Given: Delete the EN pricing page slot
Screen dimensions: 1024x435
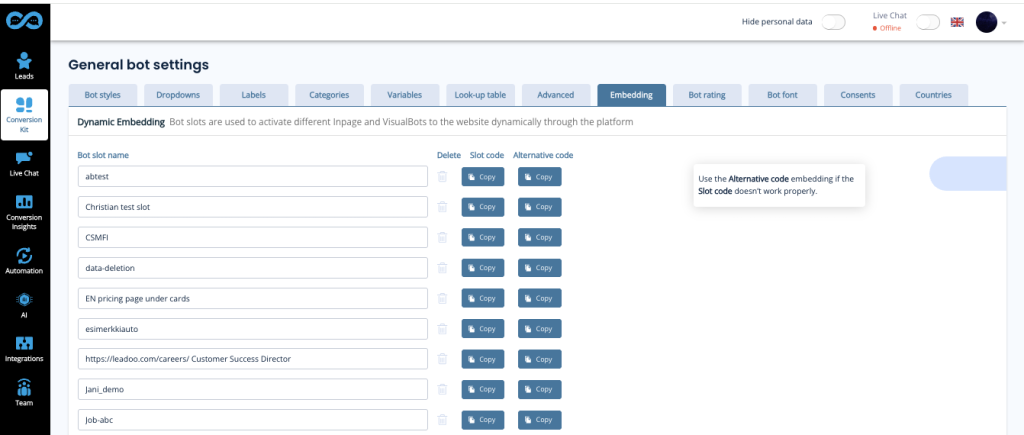Looking at the screenshot, I should (x=442, y=298).
